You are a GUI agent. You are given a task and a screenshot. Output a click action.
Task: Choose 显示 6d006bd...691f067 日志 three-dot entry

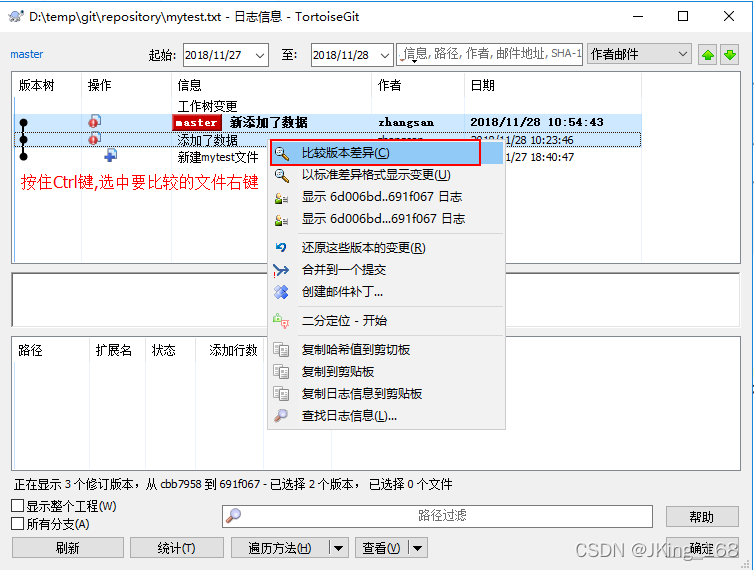[x=386, y=219]
